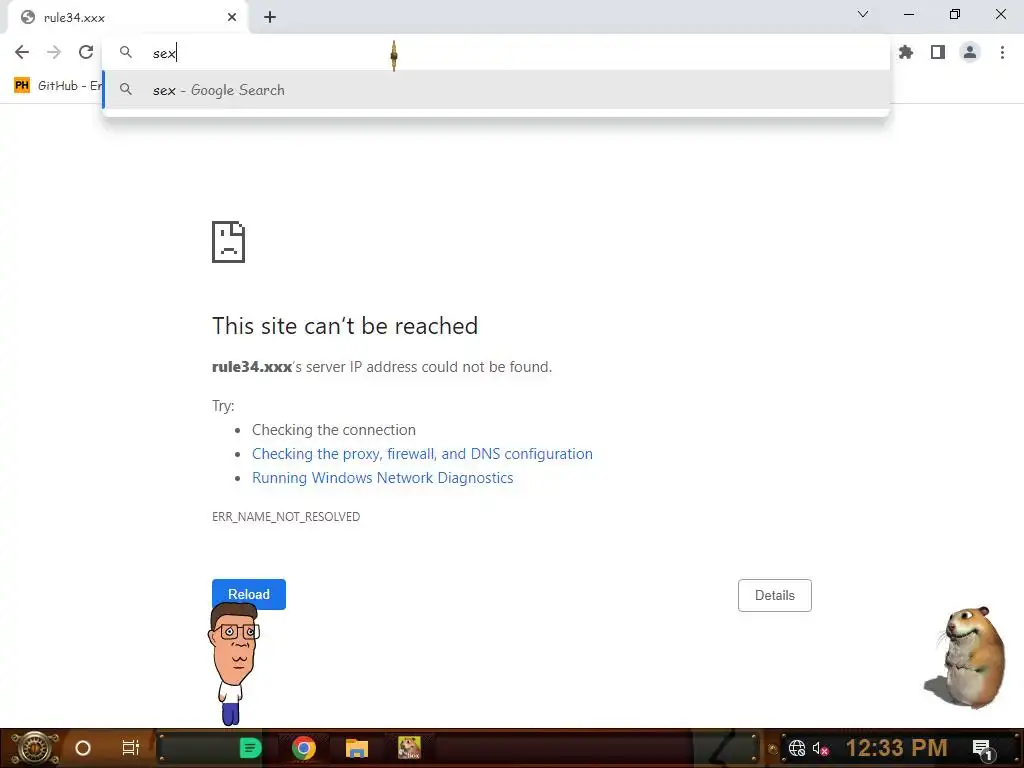Click the ERR_NAME_NOT_RESOLVED text
Screen dimensions: 1024x768
click(x=286, y=517)
